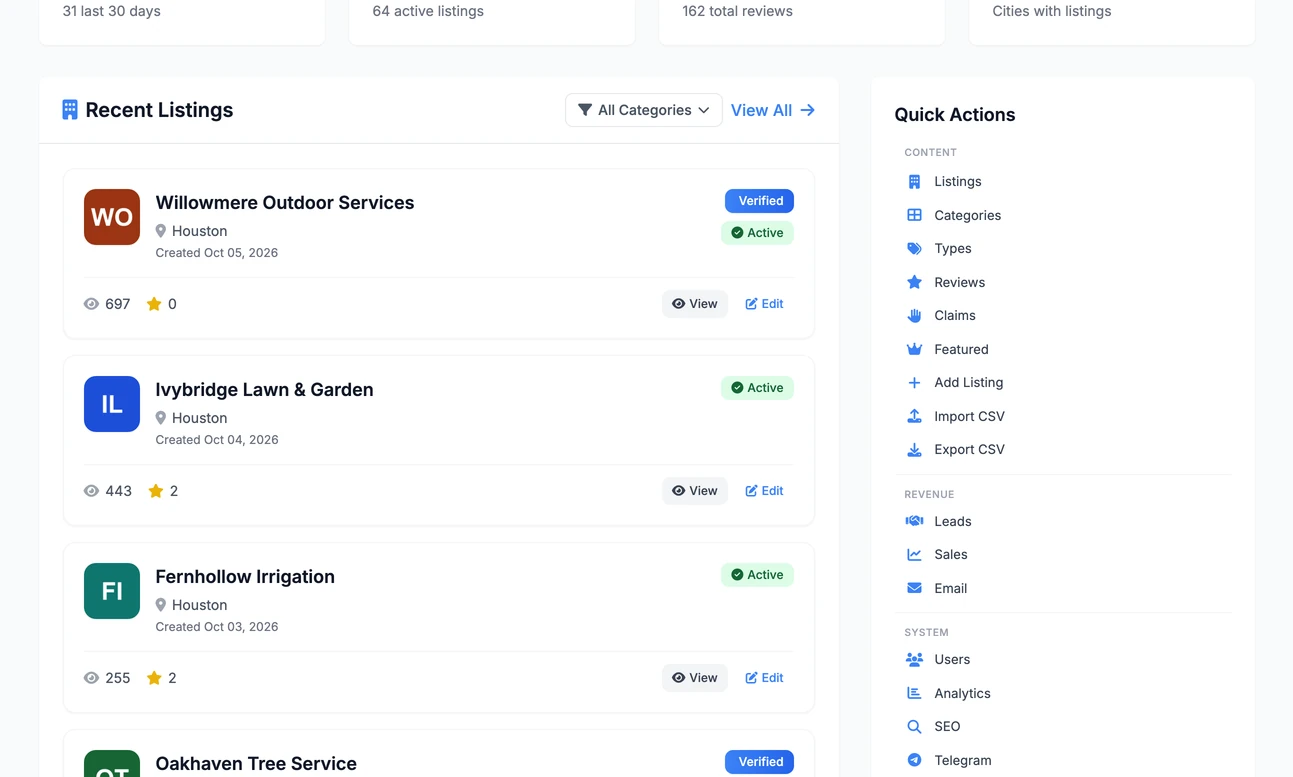Open Users group icon
The image size is (1293, 777).
pyautogui.click(x=914, y=659)
